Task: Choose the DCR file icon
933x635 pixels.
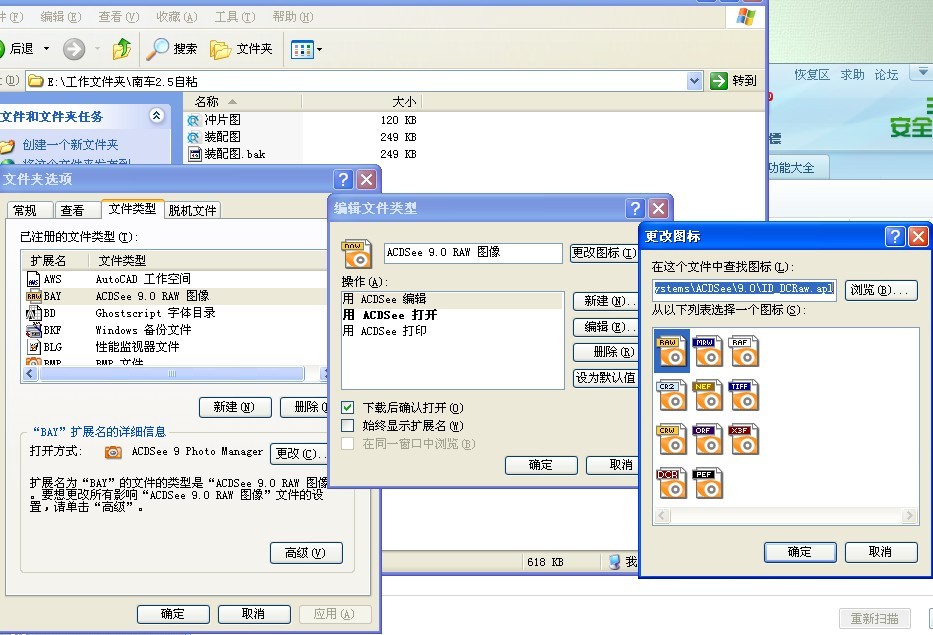Action: click(672, 483)
